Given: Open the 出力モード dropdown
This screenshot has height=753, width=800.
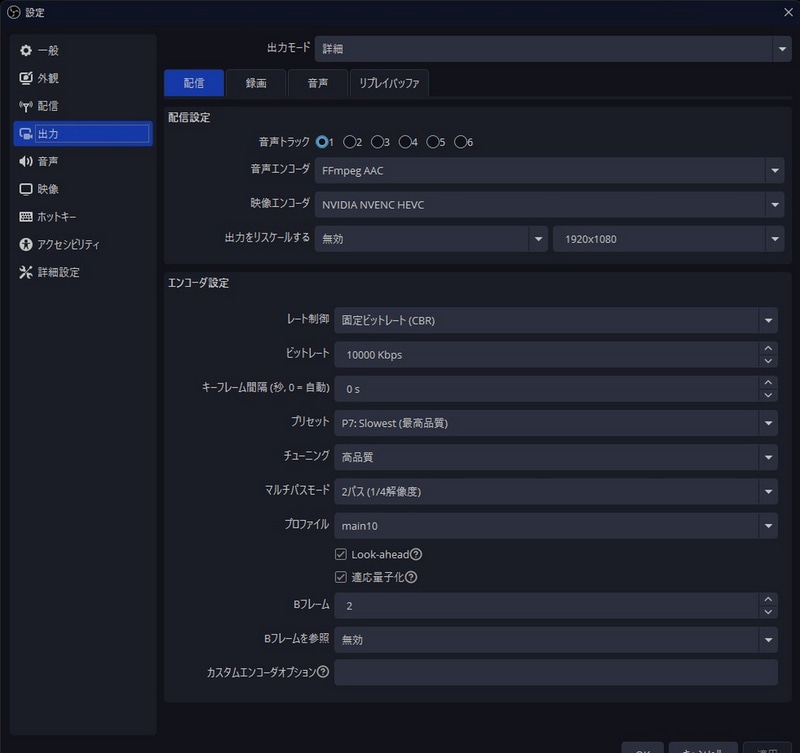Looking at the screenshot, I should (553, 49).
